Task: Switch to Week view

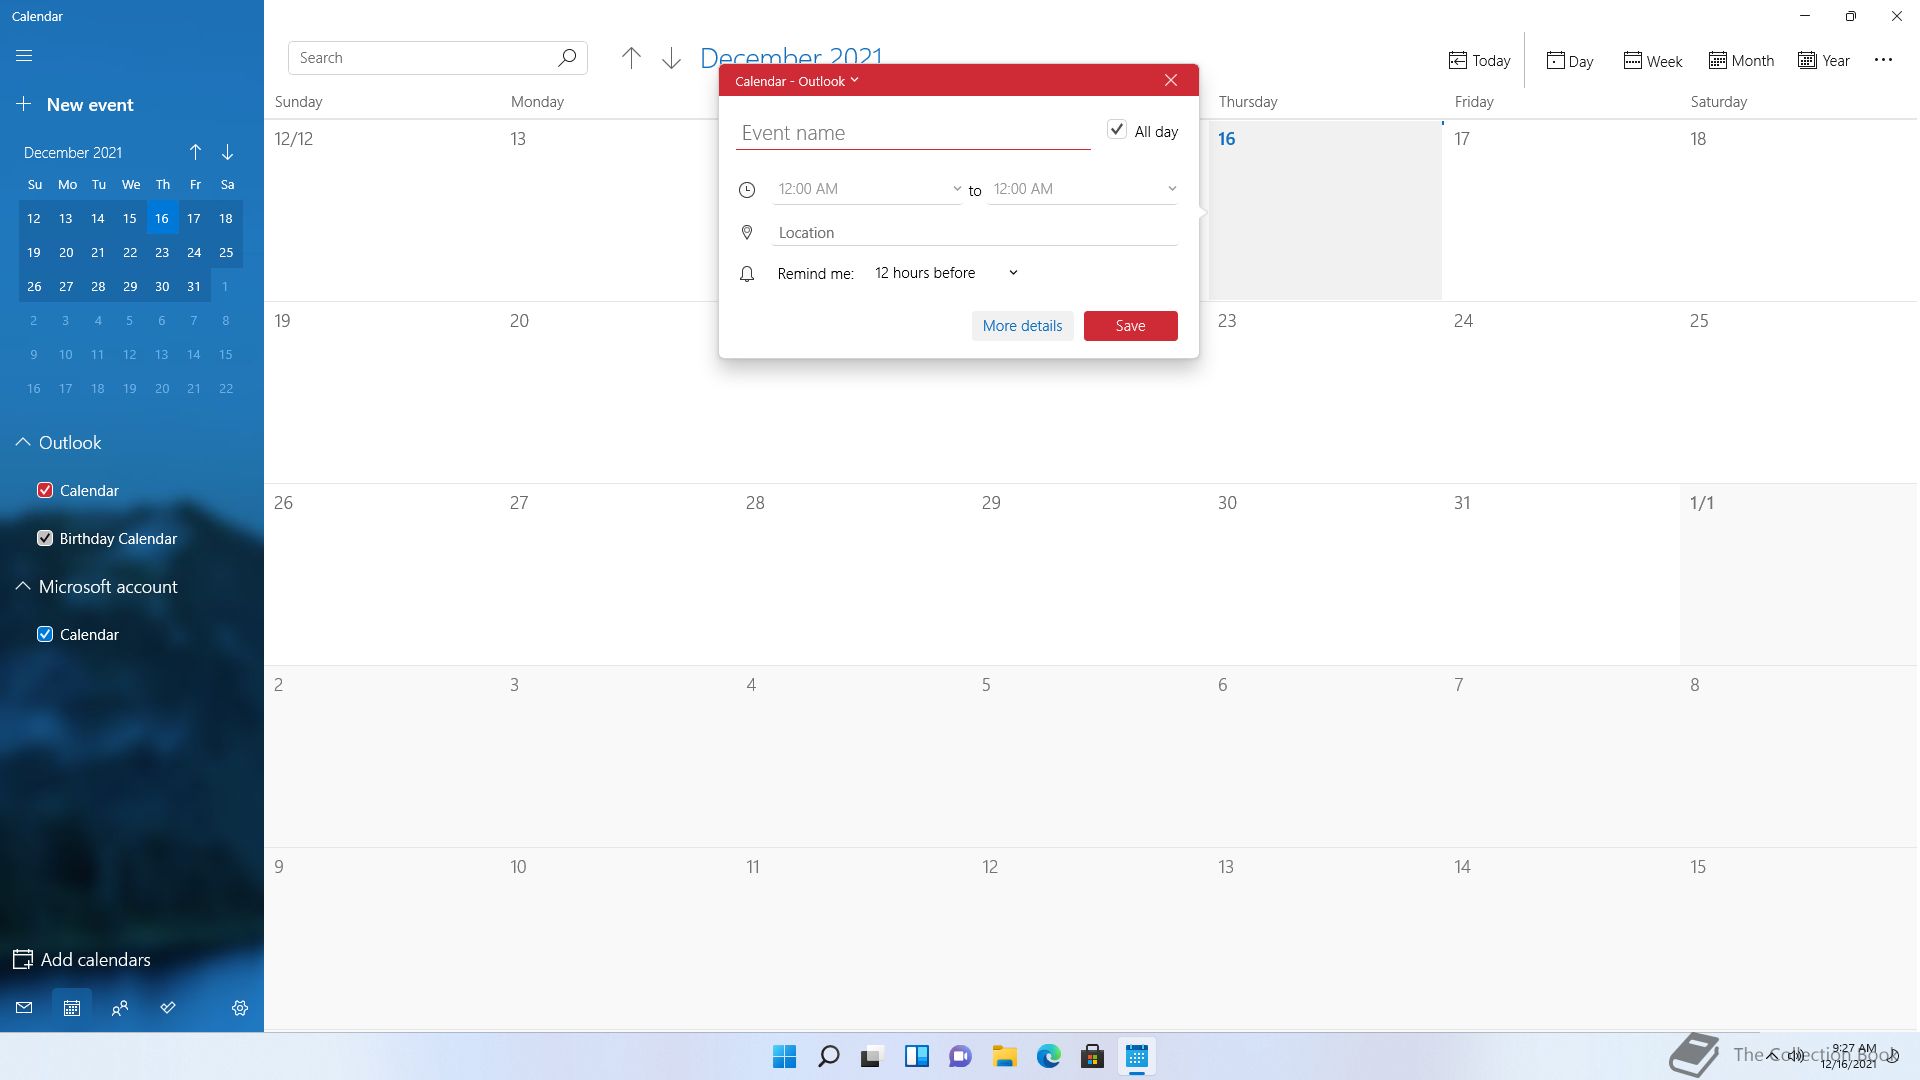Action: pos(1652,61)
